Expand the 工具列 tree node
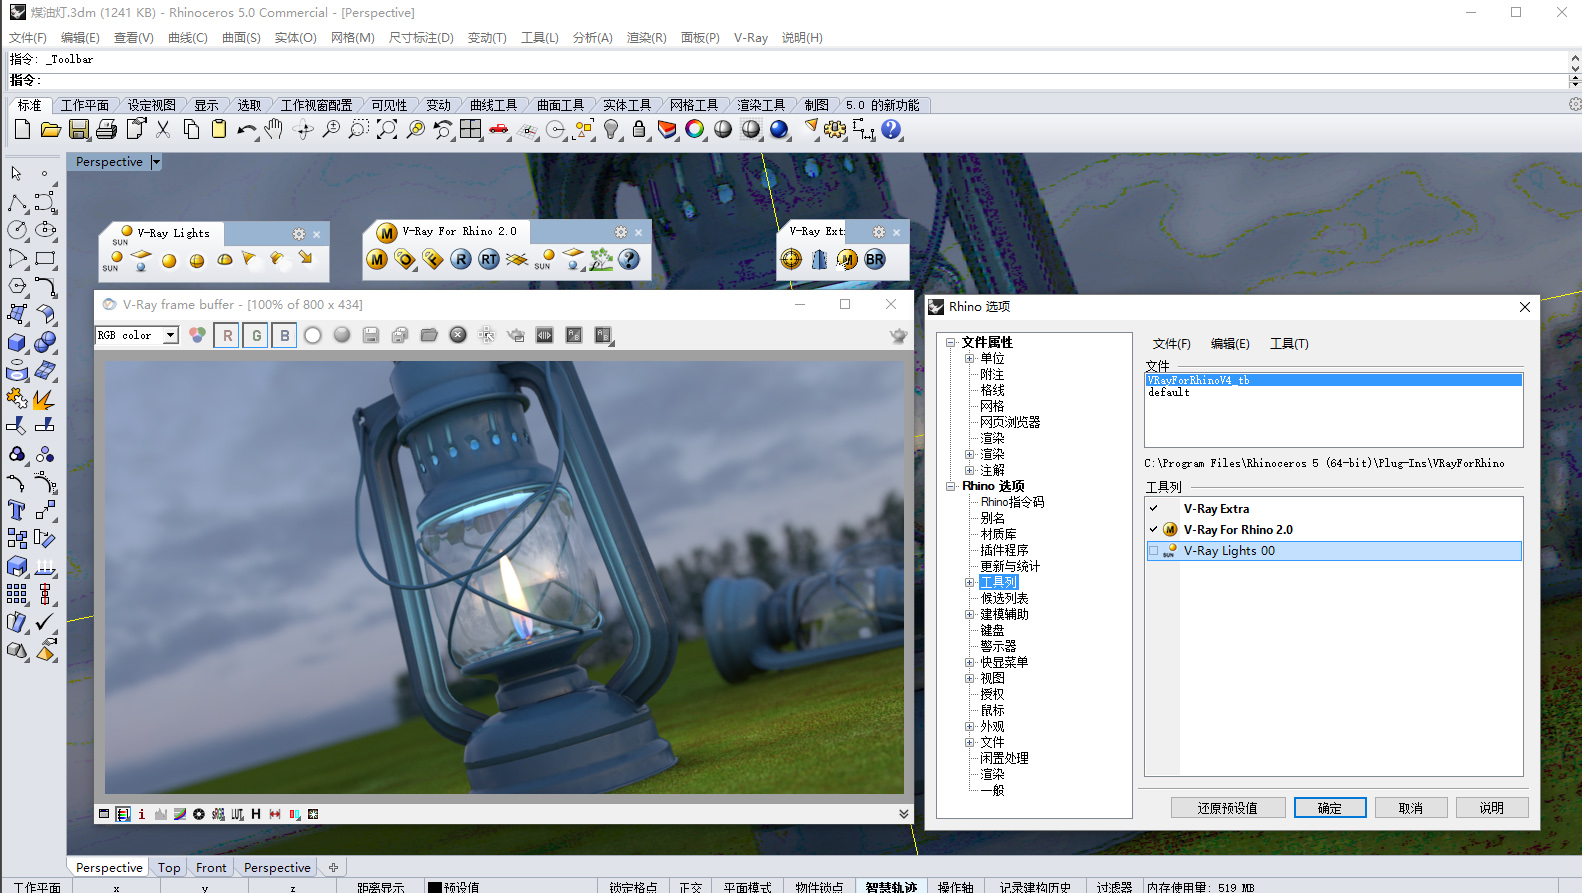 coord(969,582)
